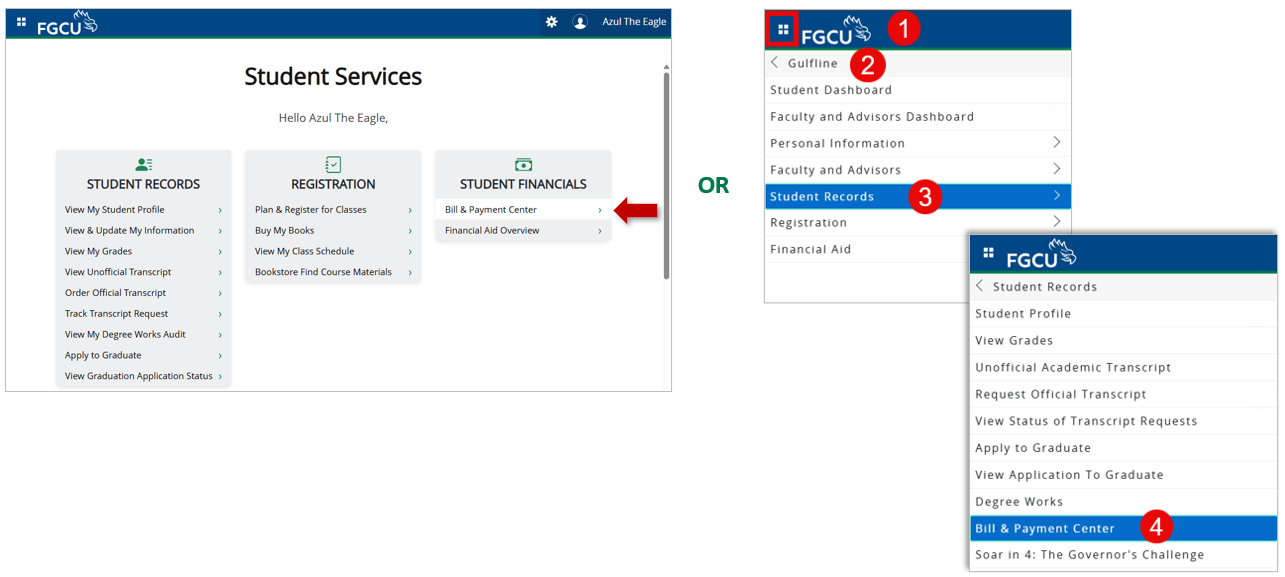This screenshot has width=1285, height=577.
Task: Open Plan & Register for Classes
Action: pyautogui.click(x=333, y=210)
